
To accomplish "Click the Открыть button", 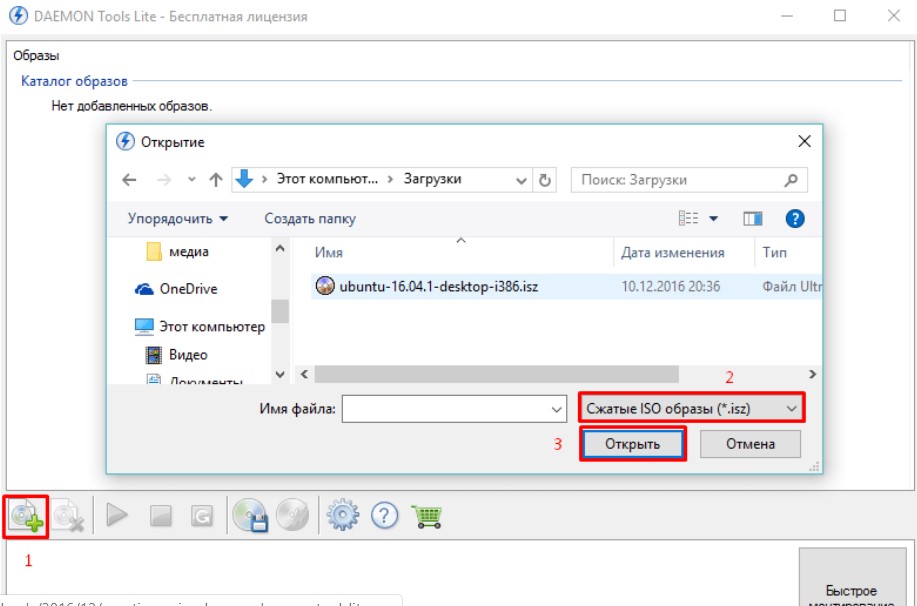I will click(633, 444).
